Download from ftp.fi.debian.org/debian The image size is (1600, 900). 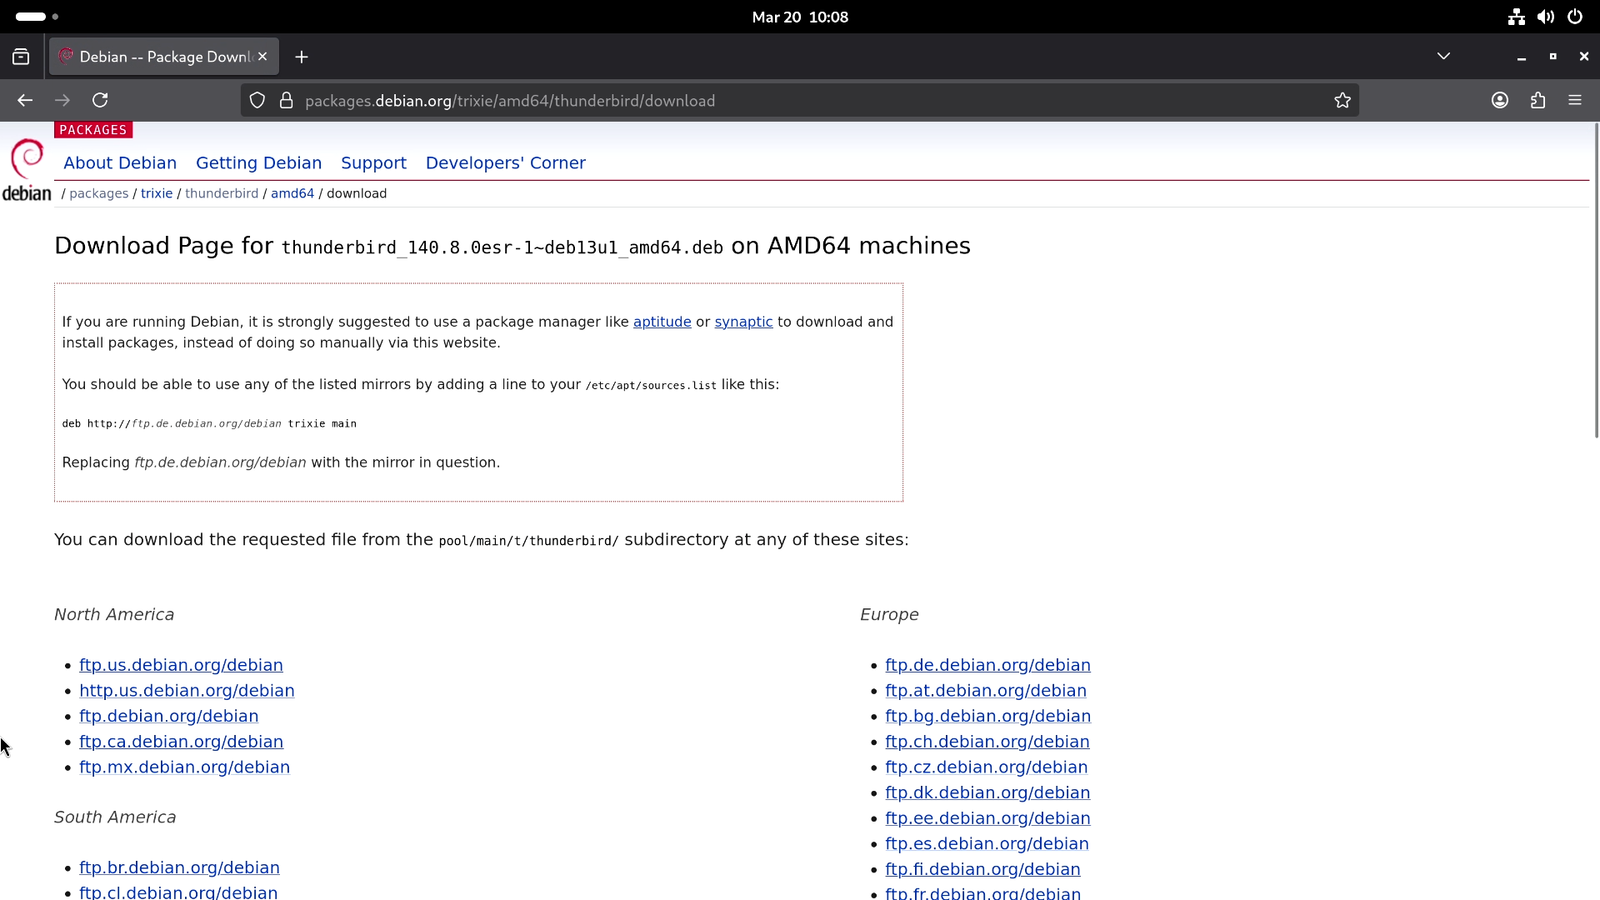983,869
